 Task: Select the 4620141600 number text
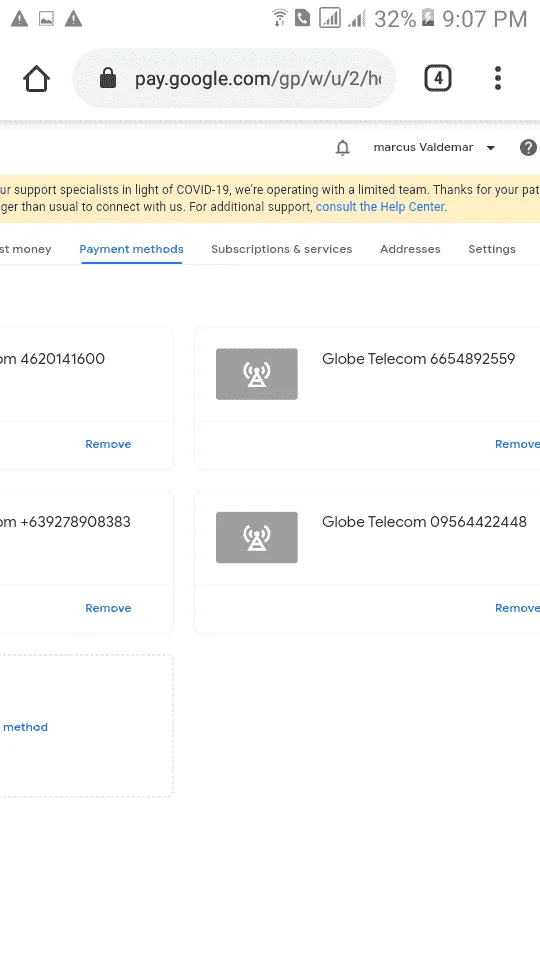(62, 359)
